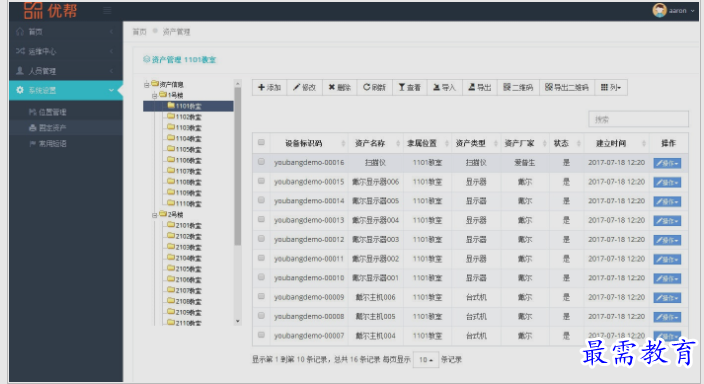
Task: Select the 1110教室 folder in the tree
Action: tap(185, 203)
